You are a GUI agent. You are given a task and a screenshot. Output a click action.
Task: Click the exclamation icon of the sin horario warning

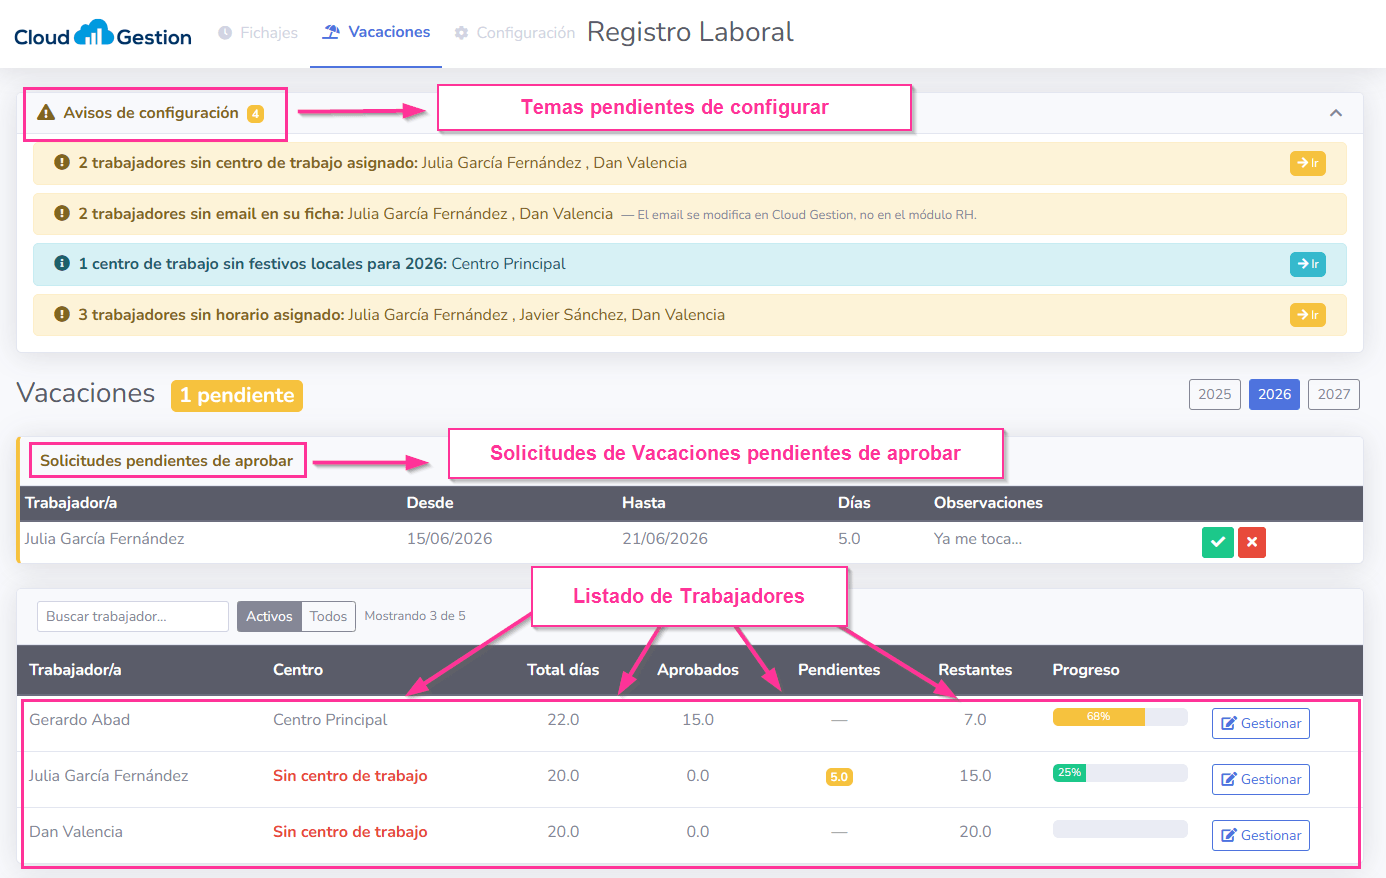point(62,314)
